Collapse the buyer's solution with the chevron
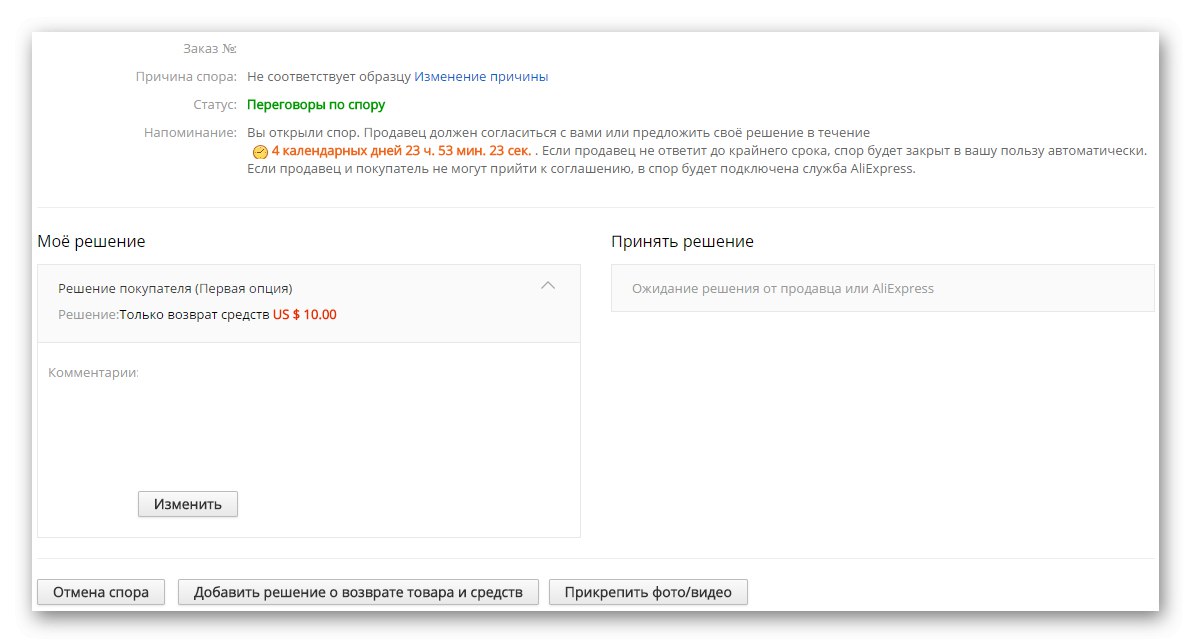The height and width of the screenshot is (643, 1191). (x=548, y=285)
